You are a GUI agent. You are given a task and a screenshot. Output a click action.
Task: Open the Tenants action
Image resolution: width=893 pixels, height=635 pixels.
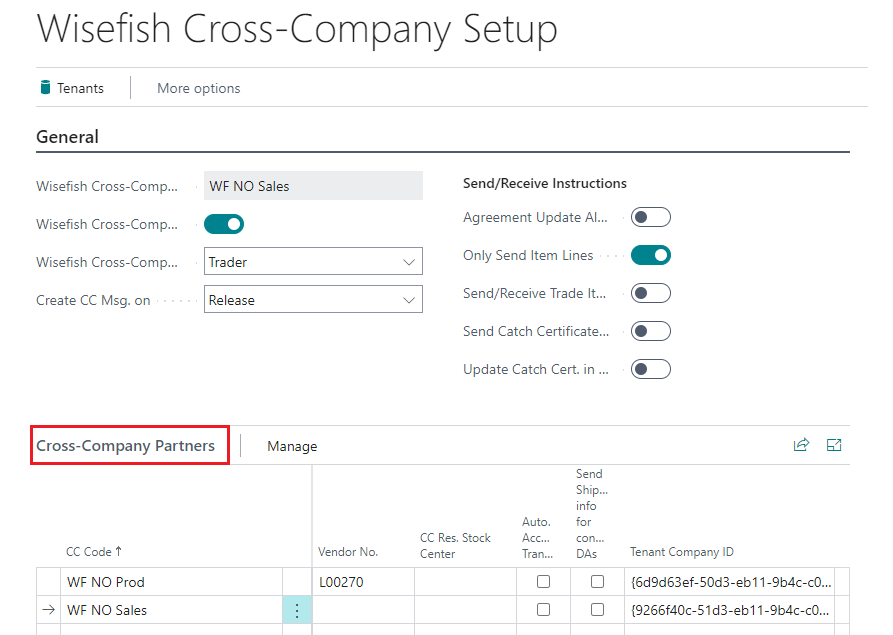click(x=72, y=88)
